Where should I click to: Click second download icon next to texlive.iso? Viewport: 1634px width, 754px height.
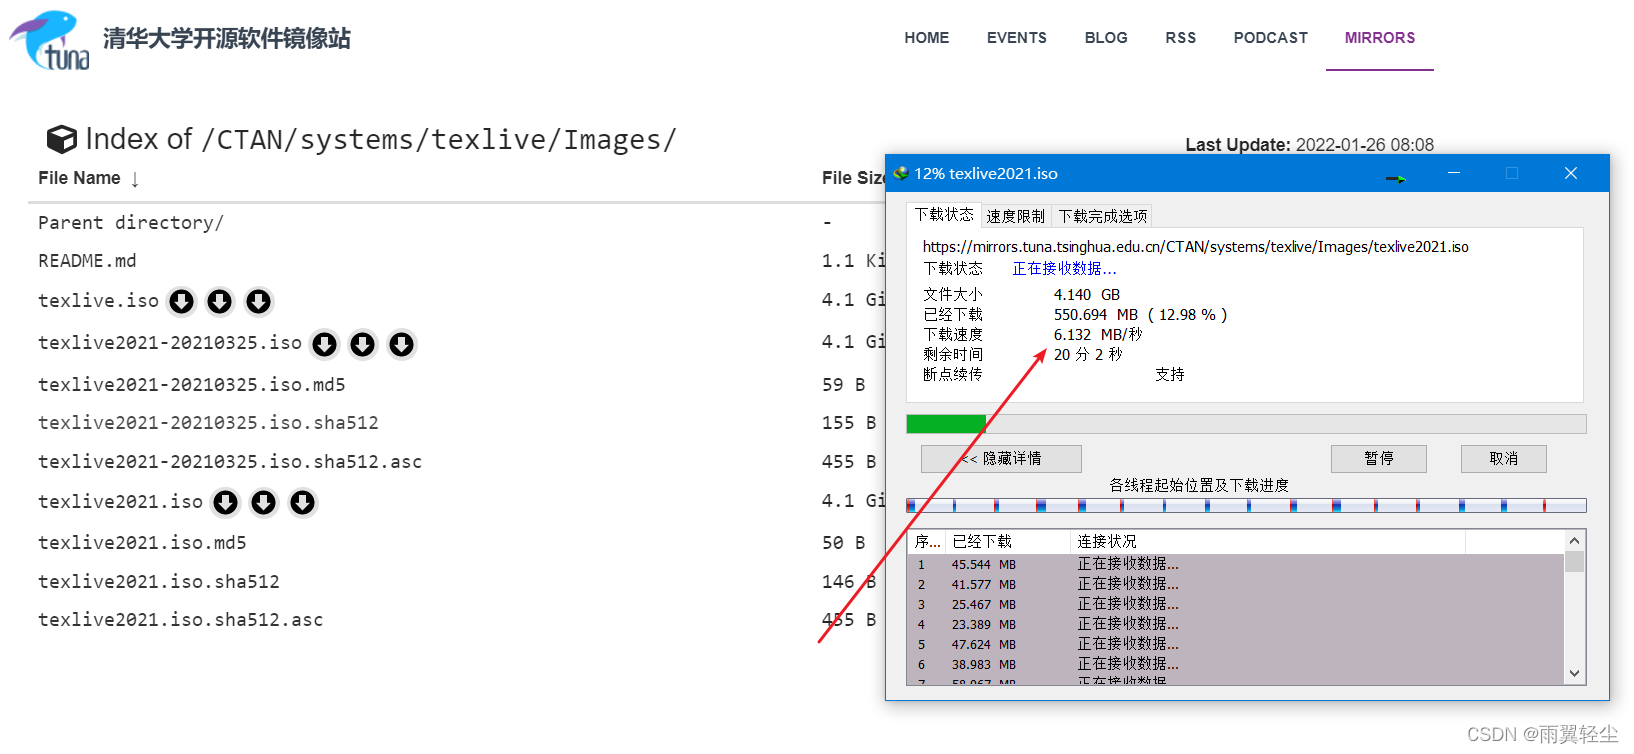[220, 301]
